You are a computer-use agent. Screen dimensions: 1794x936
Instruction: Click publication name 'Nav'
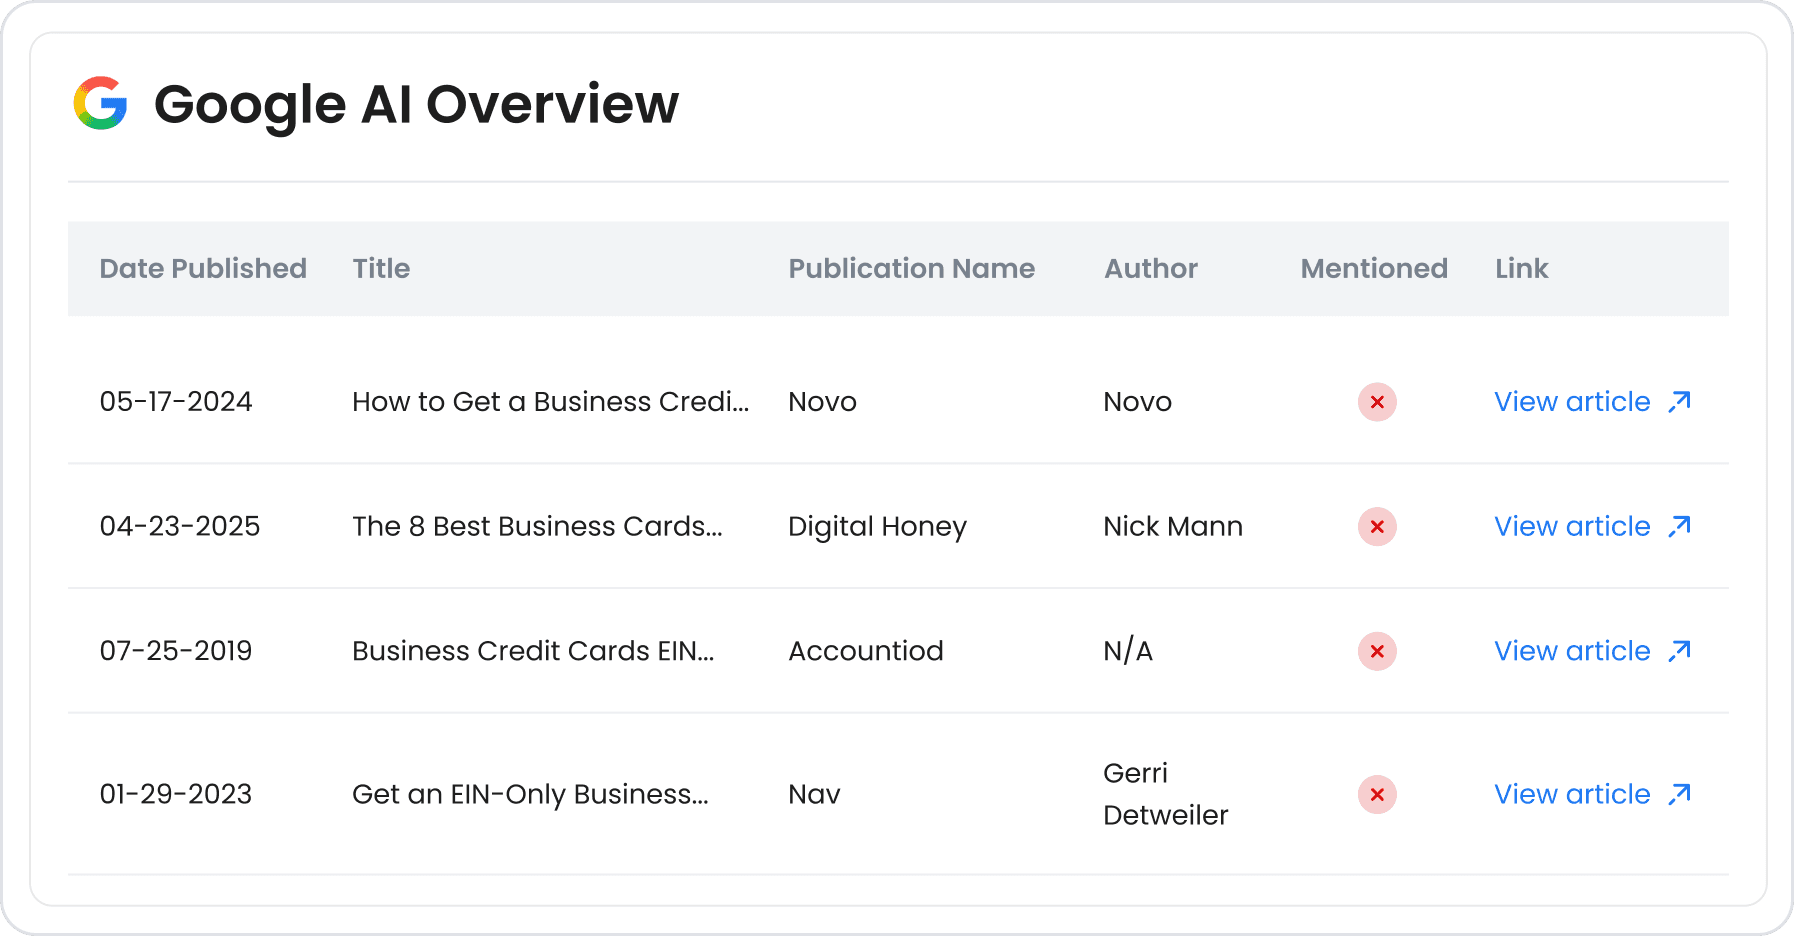[x=814, y=795]
